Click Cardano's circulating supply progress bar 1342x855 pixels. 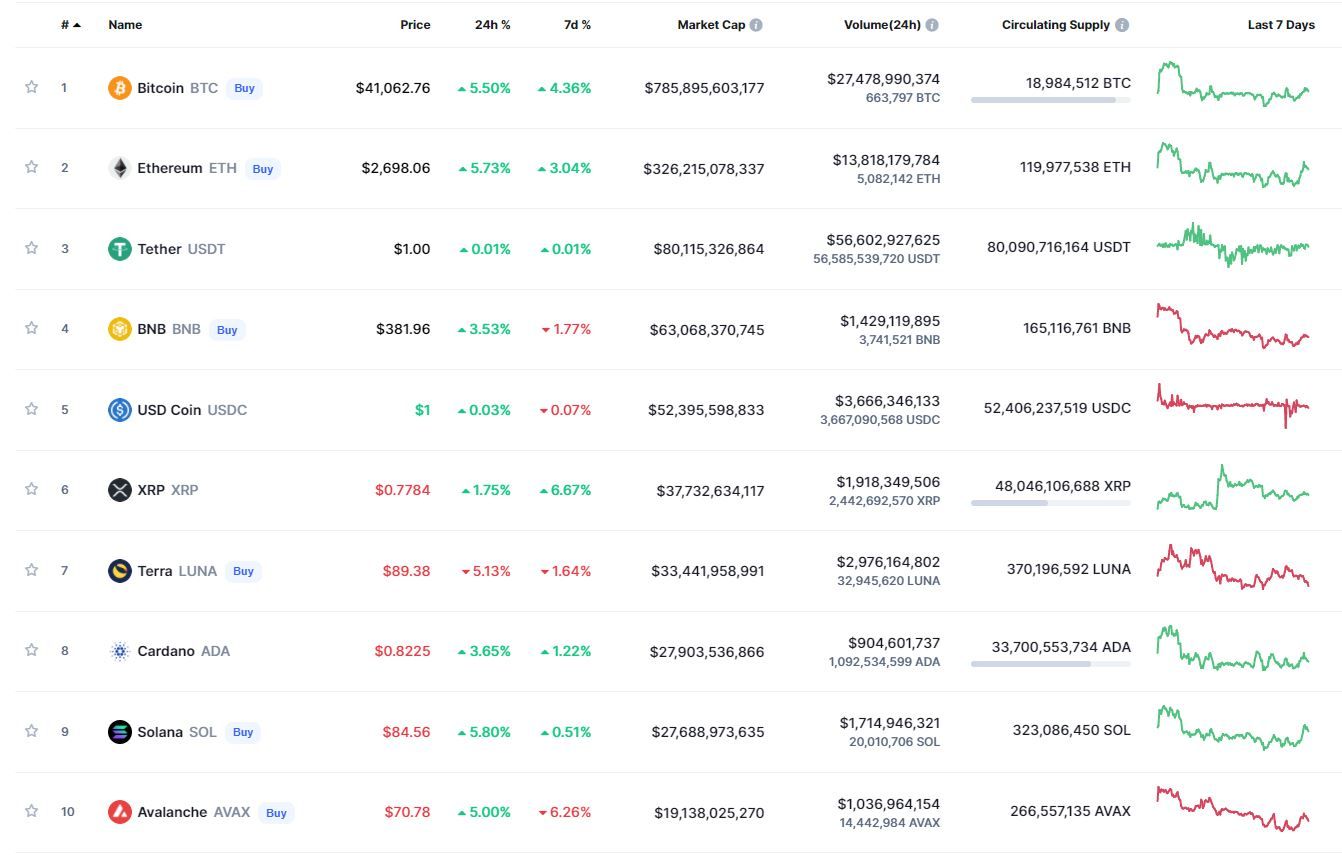click(1051, 664)
